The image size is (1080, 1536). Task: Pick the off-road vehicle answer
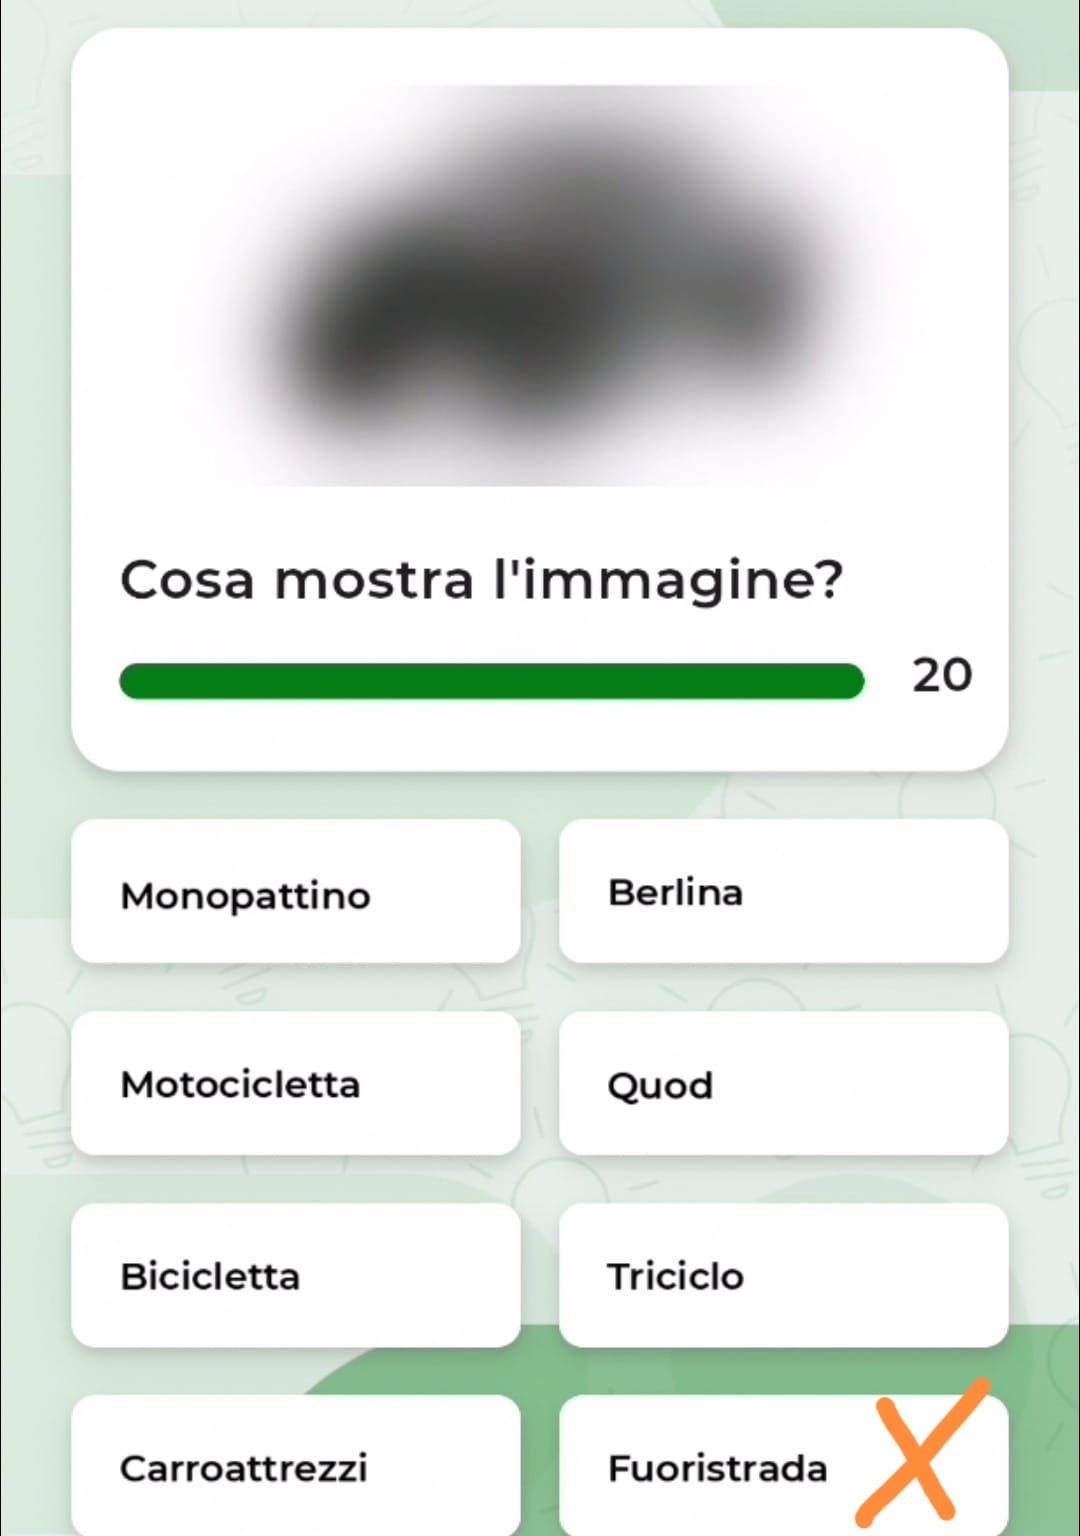[x=784, y=1466]
